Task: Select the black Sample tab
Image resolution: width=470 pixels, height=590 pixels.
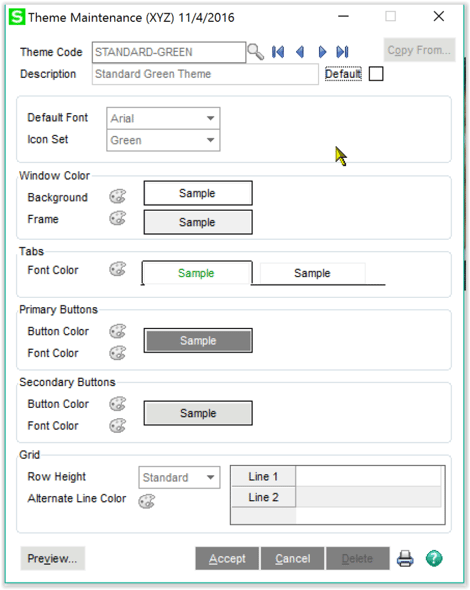Action: pyautogui.click(x=312, y=273)
